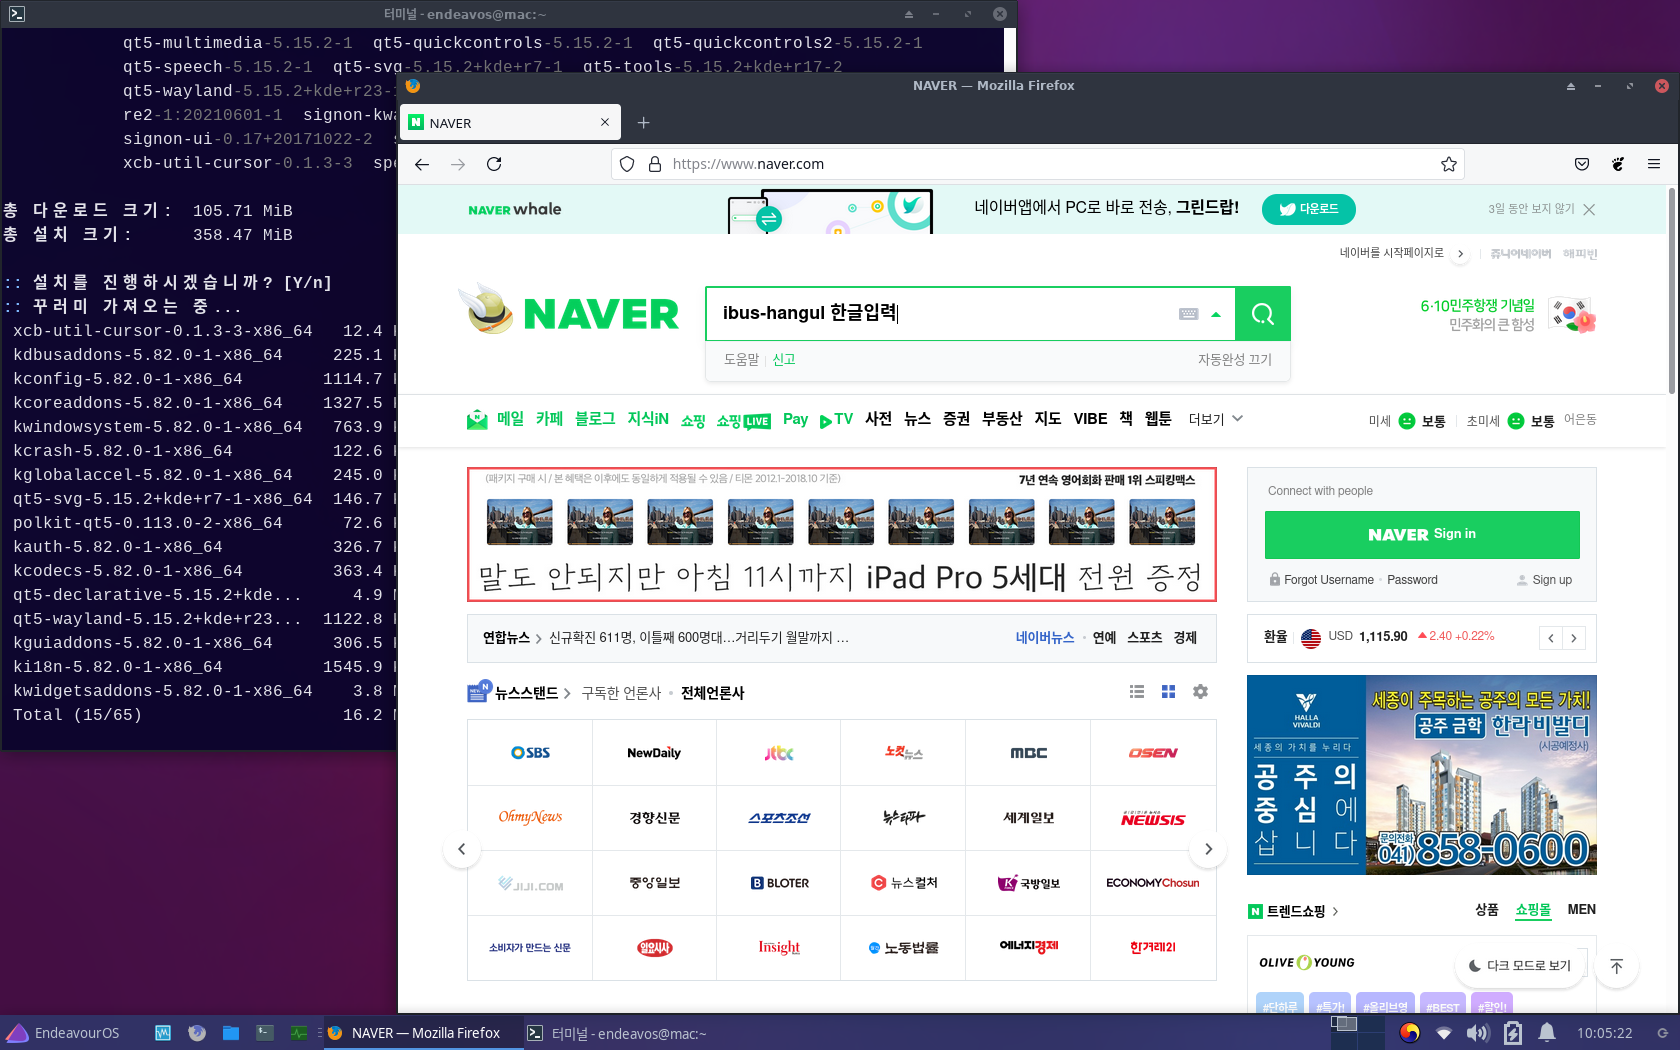
Task: Toggle the on-screen keyboard in search box
Action: click(1188, 314)
